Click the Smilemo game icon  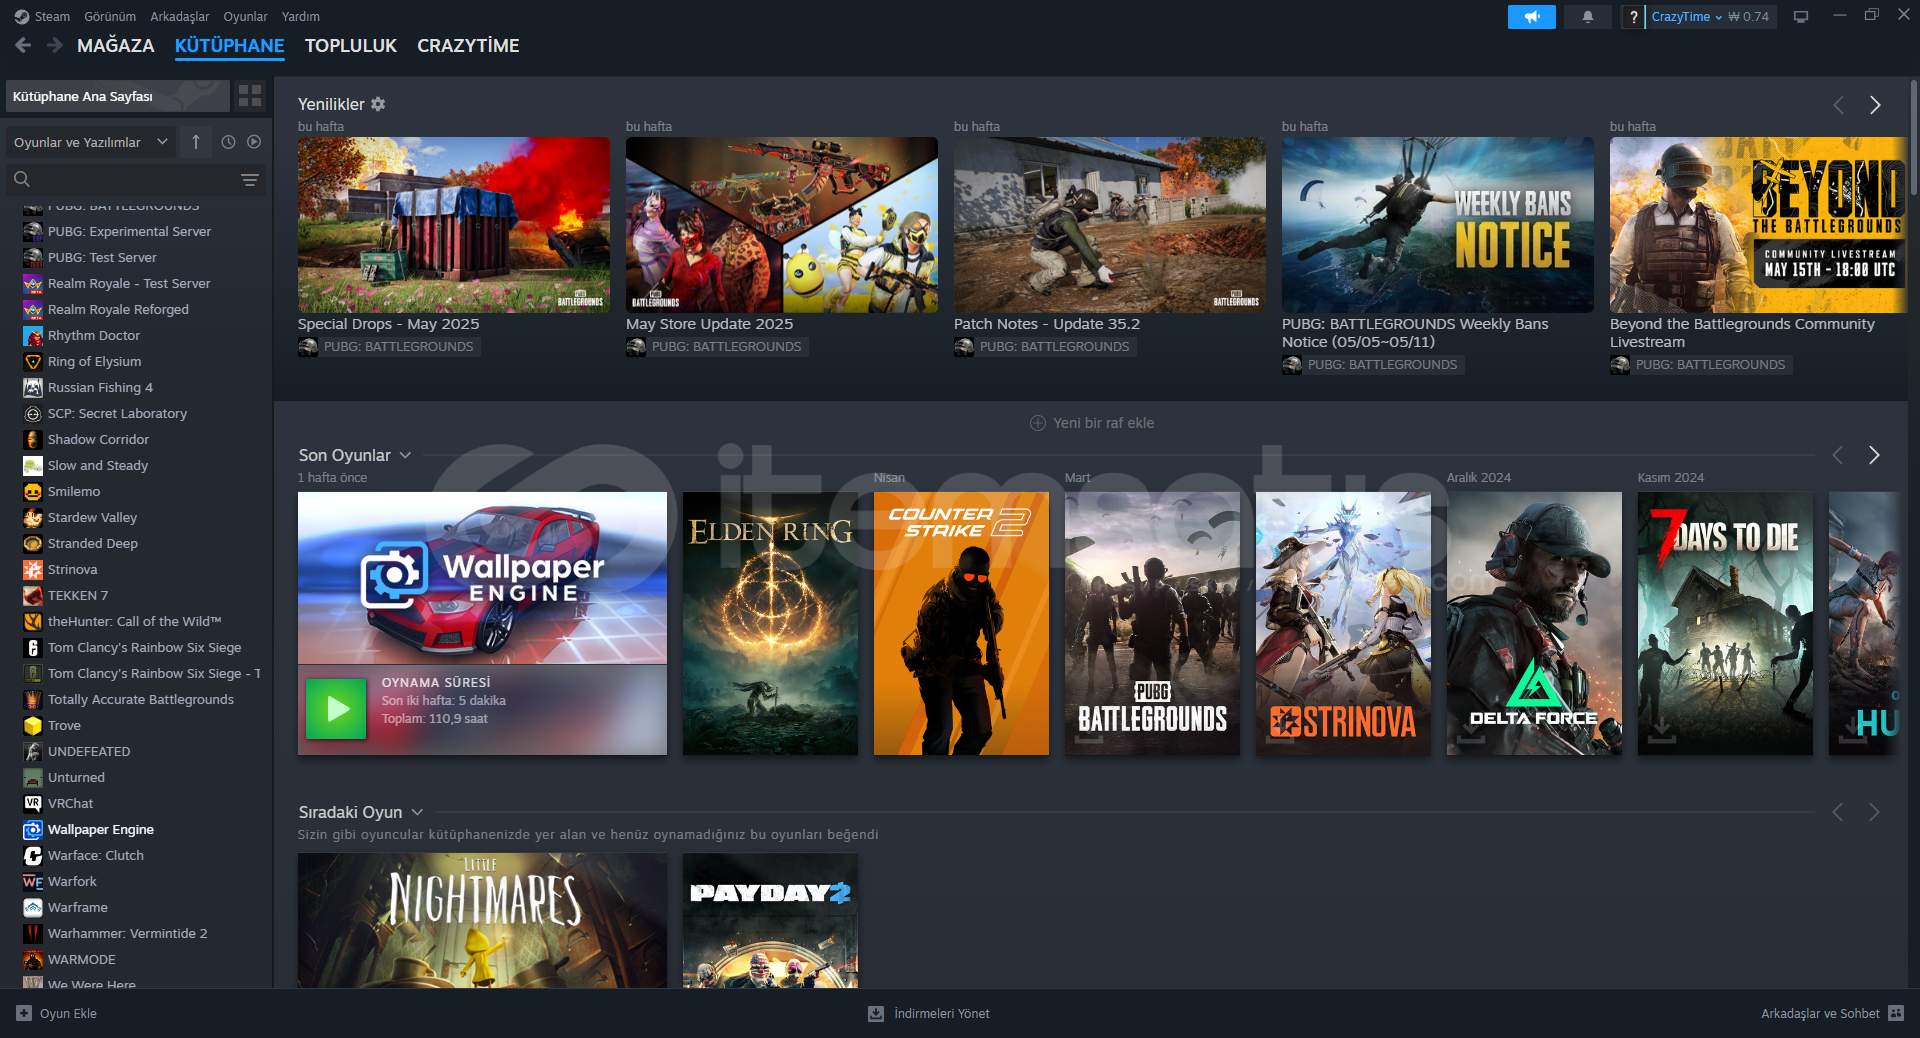coord(33,491)
